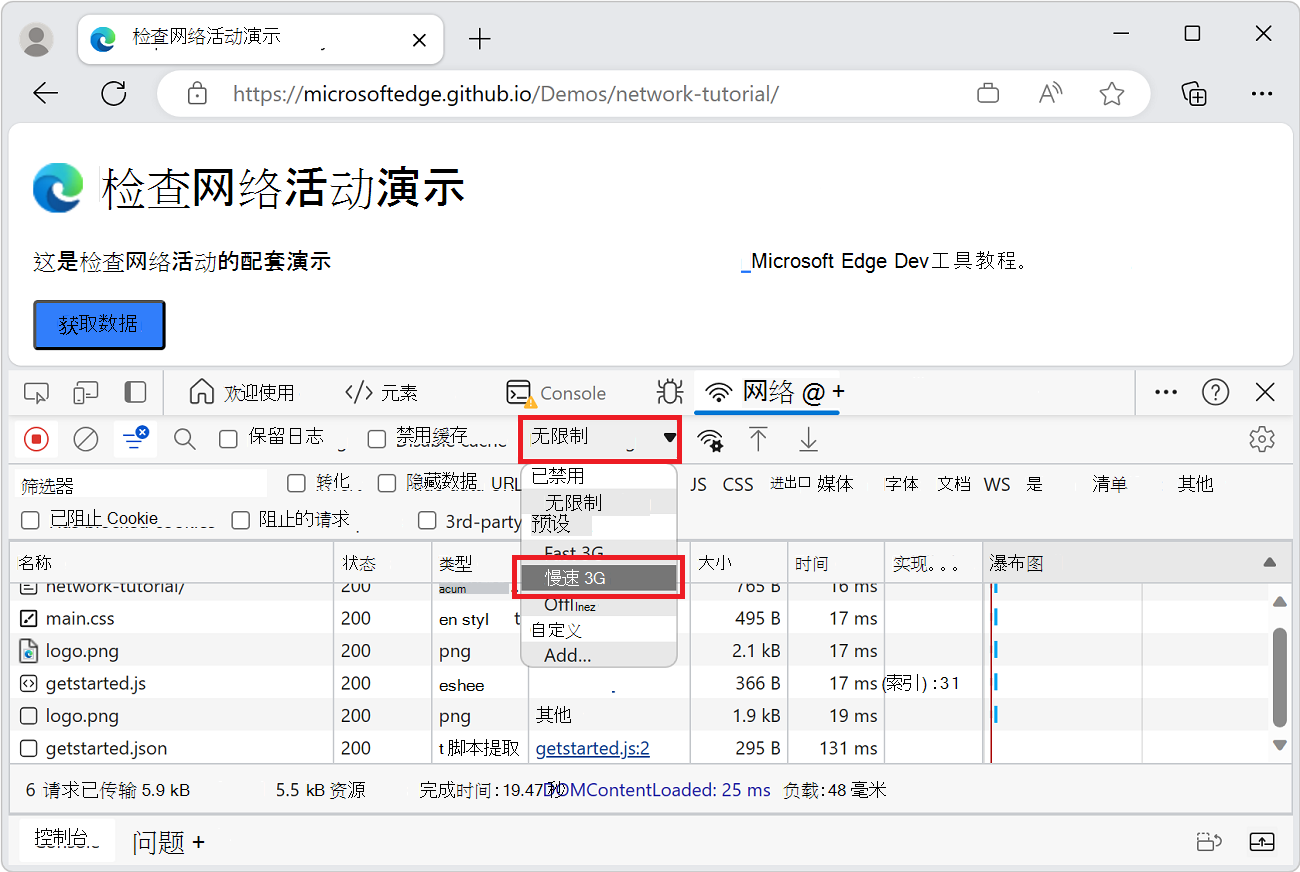Check the 隐藏数据 URL checkbox

[386, 484]
